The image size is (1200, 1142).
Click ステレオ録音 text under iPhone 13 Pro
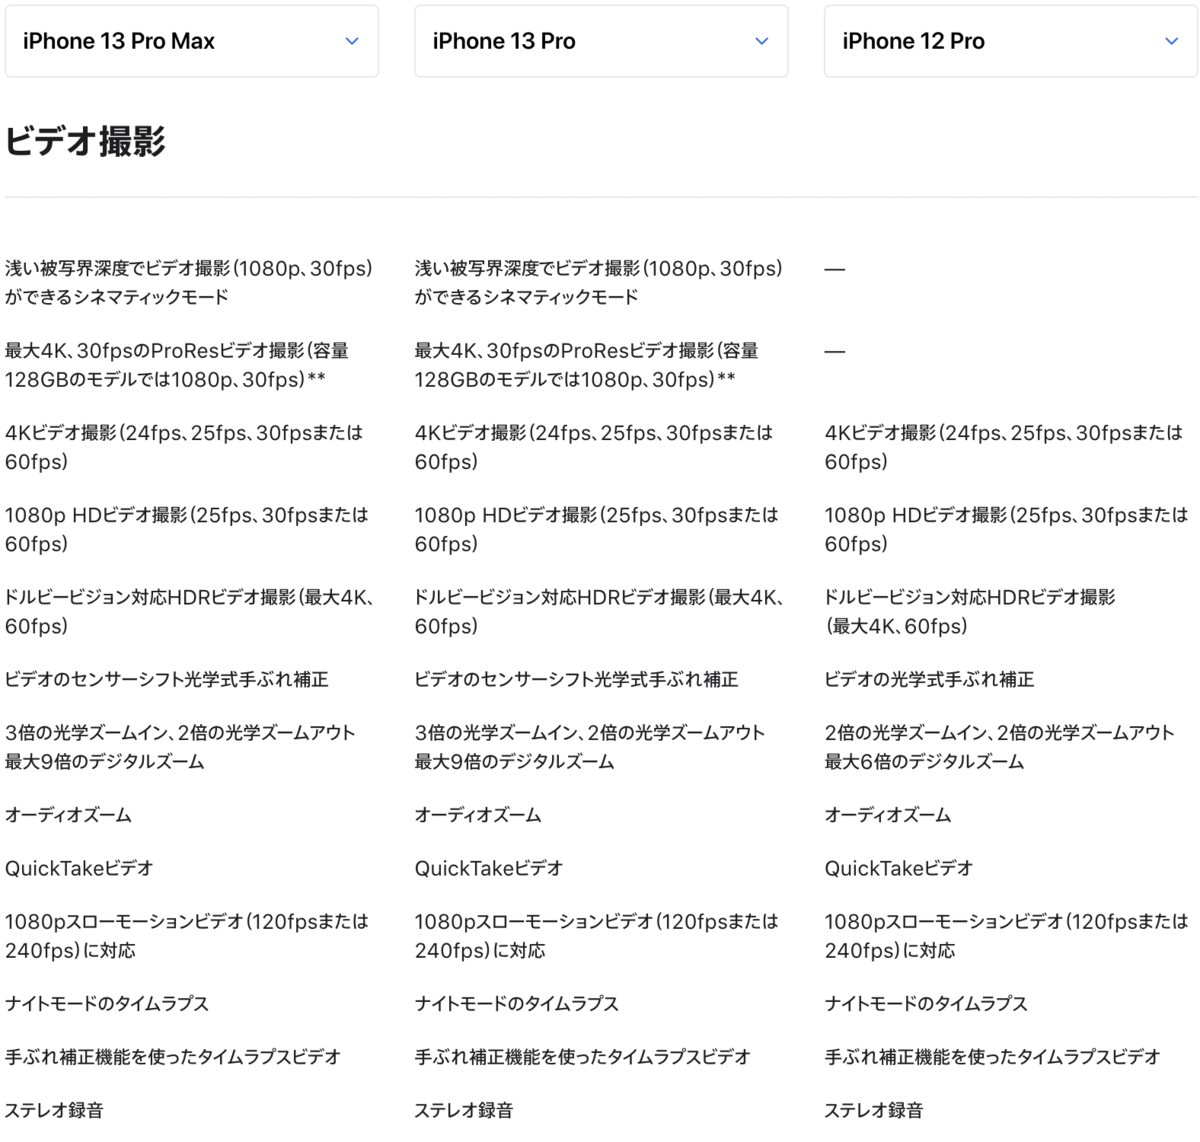pos(465,1110)
